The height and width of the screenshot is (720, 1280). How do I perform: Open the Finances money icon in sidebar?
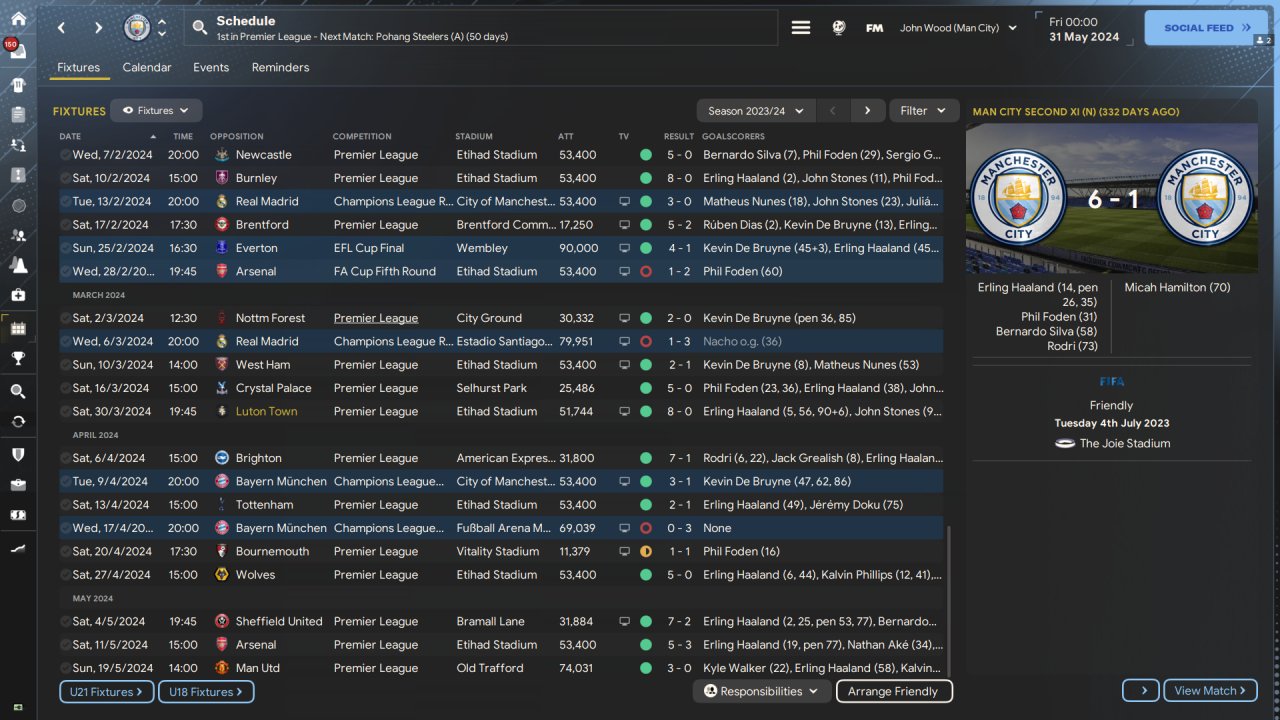click(18, 515)
